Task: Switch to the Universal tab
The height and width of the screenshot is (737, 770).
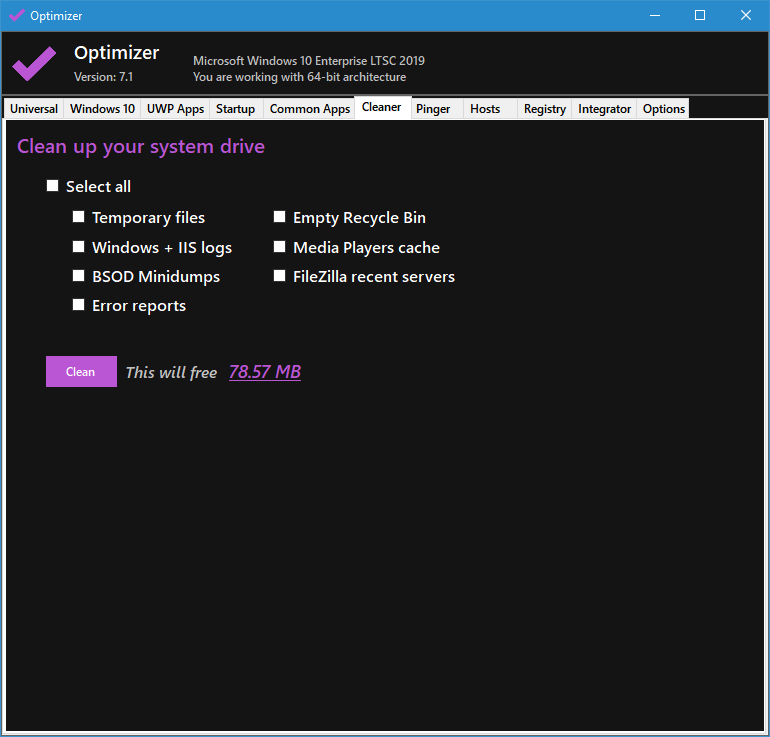Action: (x=34, y=109)
